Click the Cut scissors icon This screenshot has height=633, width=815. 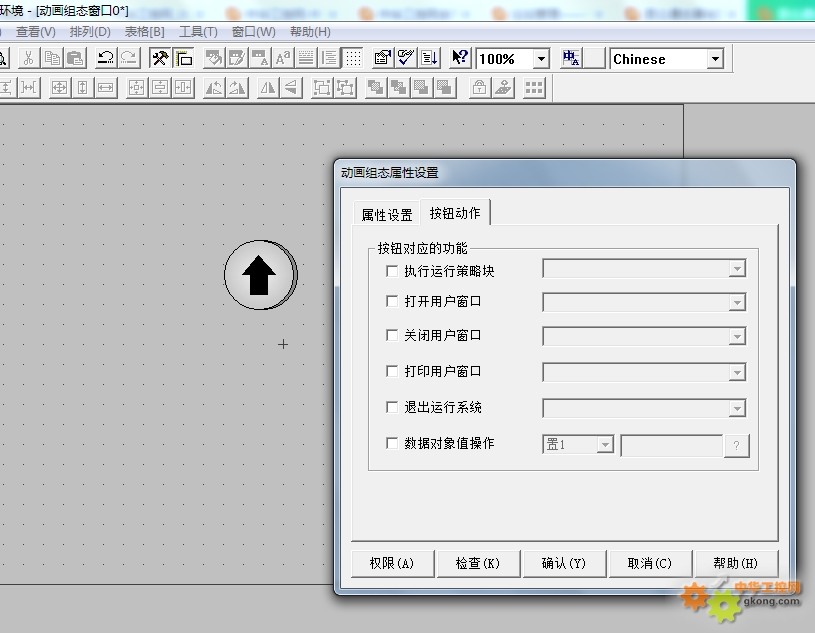[29, 58]
